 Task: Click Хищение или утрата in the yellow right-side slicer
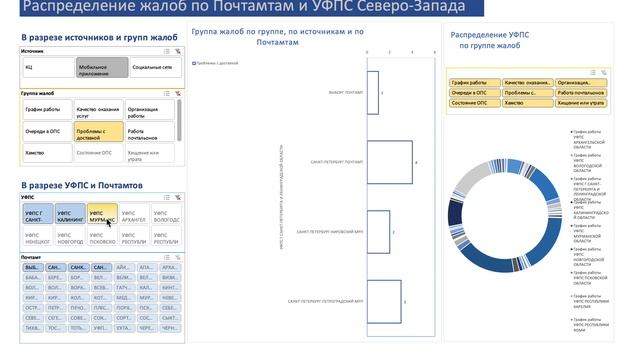pyautogui.click(x=581, y=103)
